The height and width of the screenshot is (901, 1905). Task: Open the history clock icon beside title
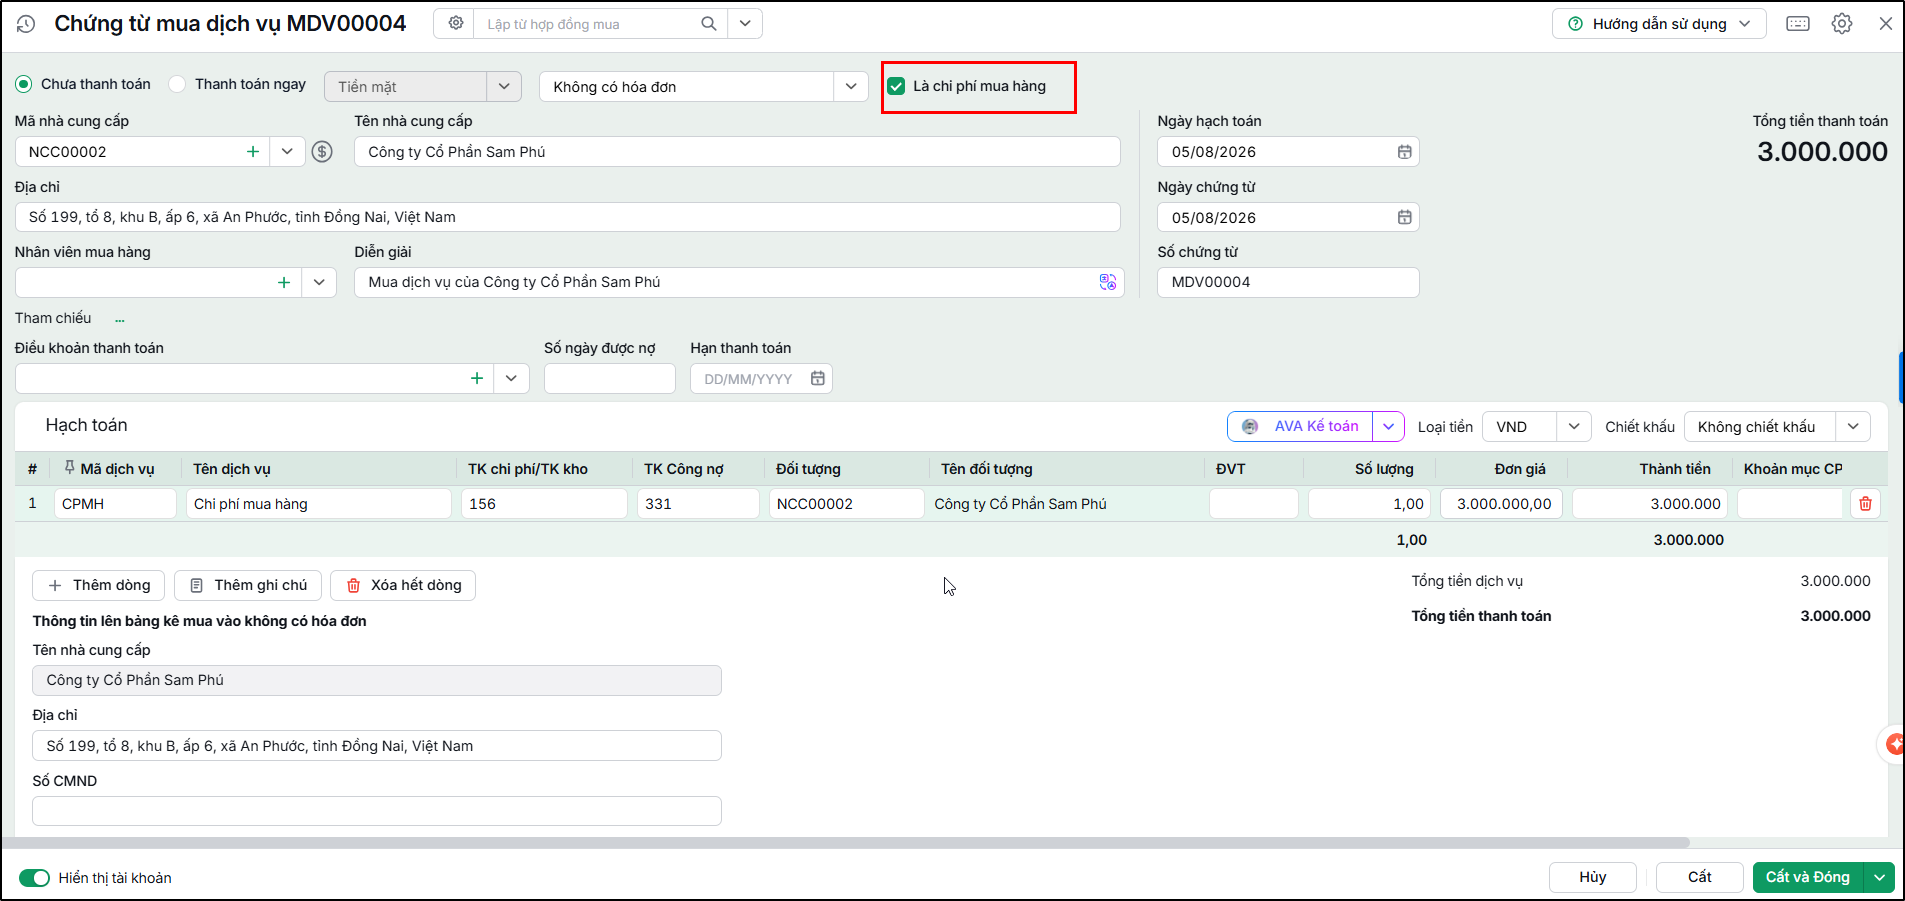click(26, 24)
